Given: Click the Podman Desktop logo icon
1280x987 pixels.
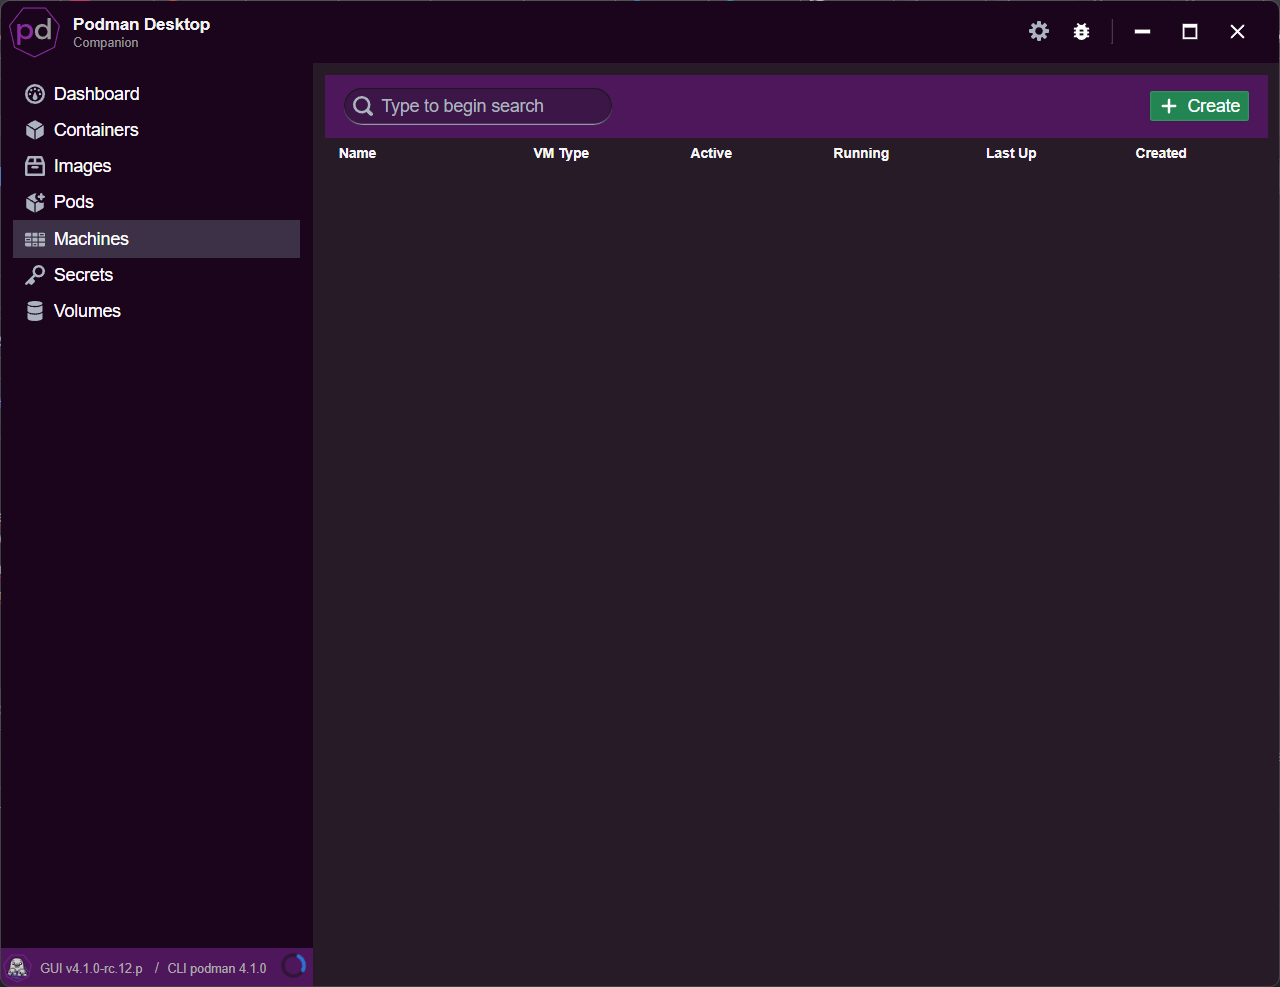Looking at the screenshot, I should [x=35, y=32].
